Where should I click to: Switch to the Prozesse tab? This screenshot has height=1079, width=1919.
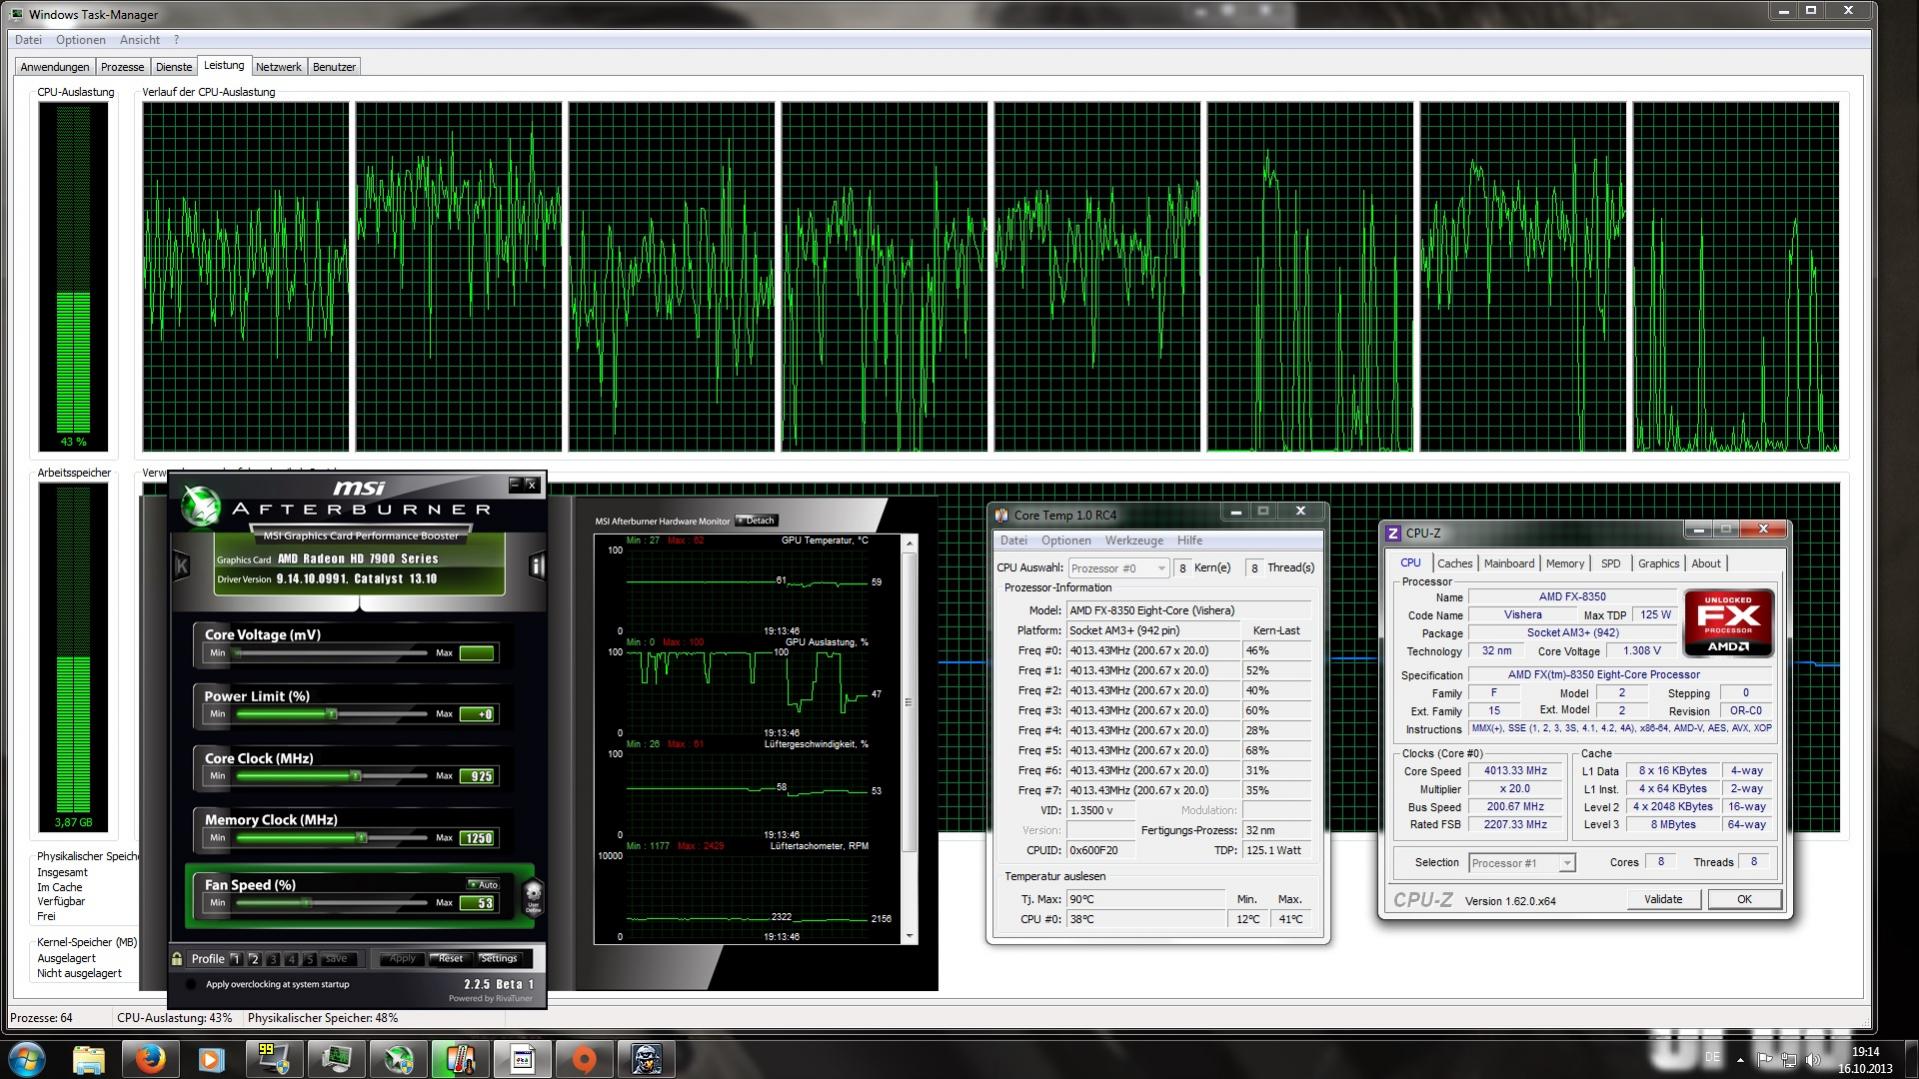point(122,67)
